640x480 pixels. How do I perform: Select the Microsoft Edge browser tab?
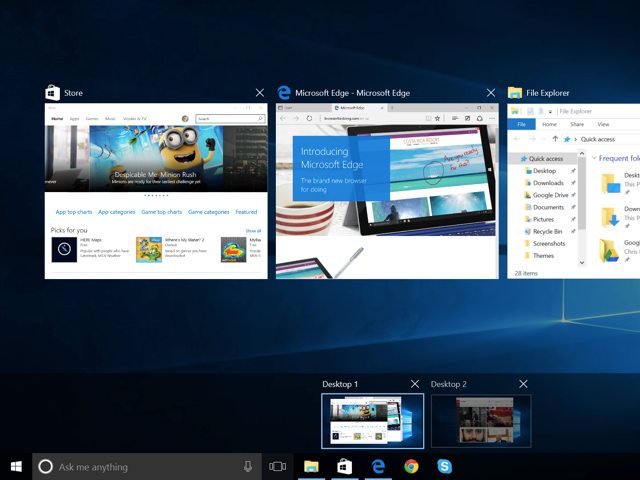(359, 108)
